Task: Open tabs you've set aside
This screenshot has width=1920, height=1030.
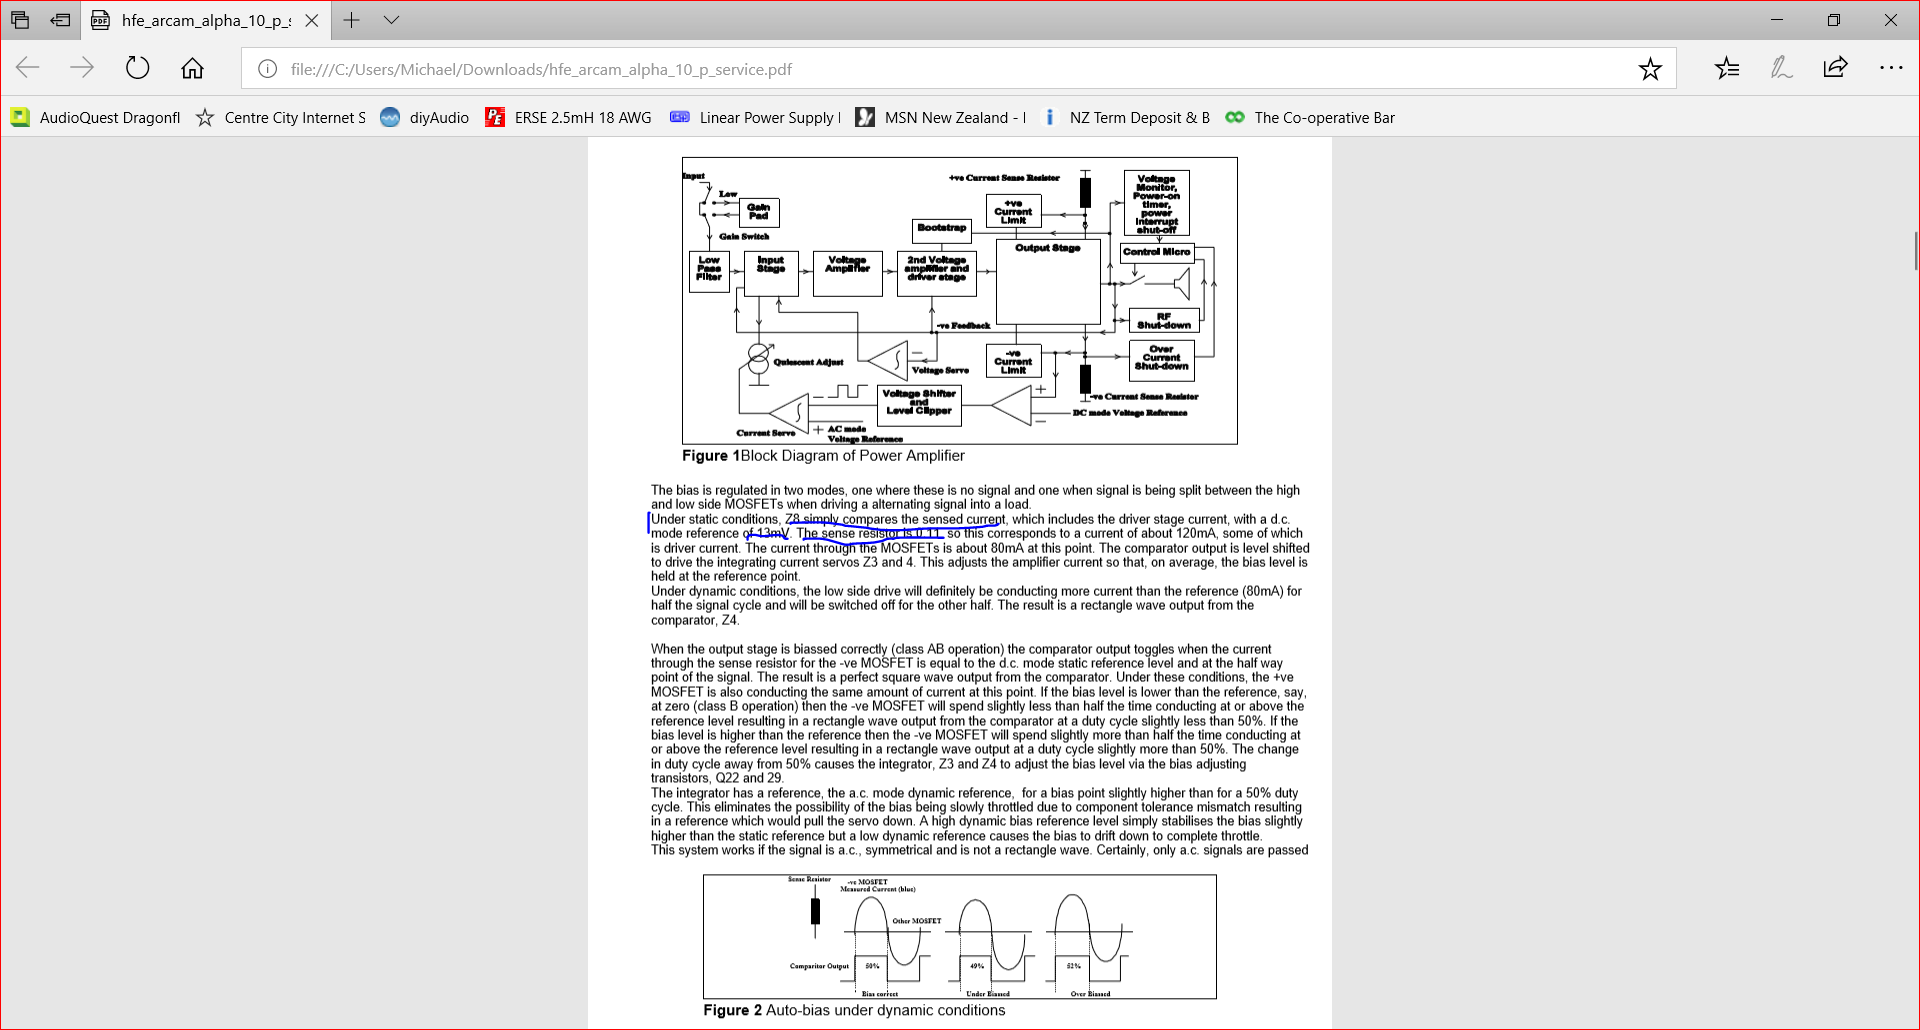Action: (x=20, y=20)
